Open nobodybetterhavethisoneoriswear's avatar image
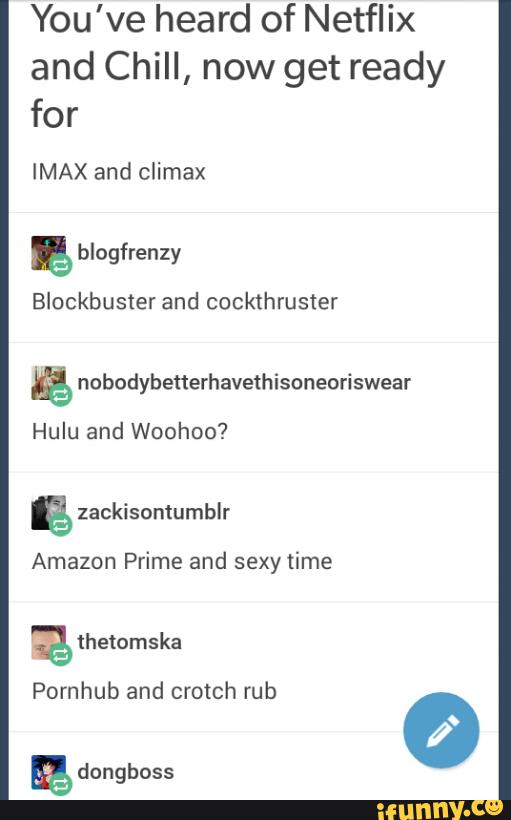511x820 pixels. pyautogui.click(x=49, y=383)
